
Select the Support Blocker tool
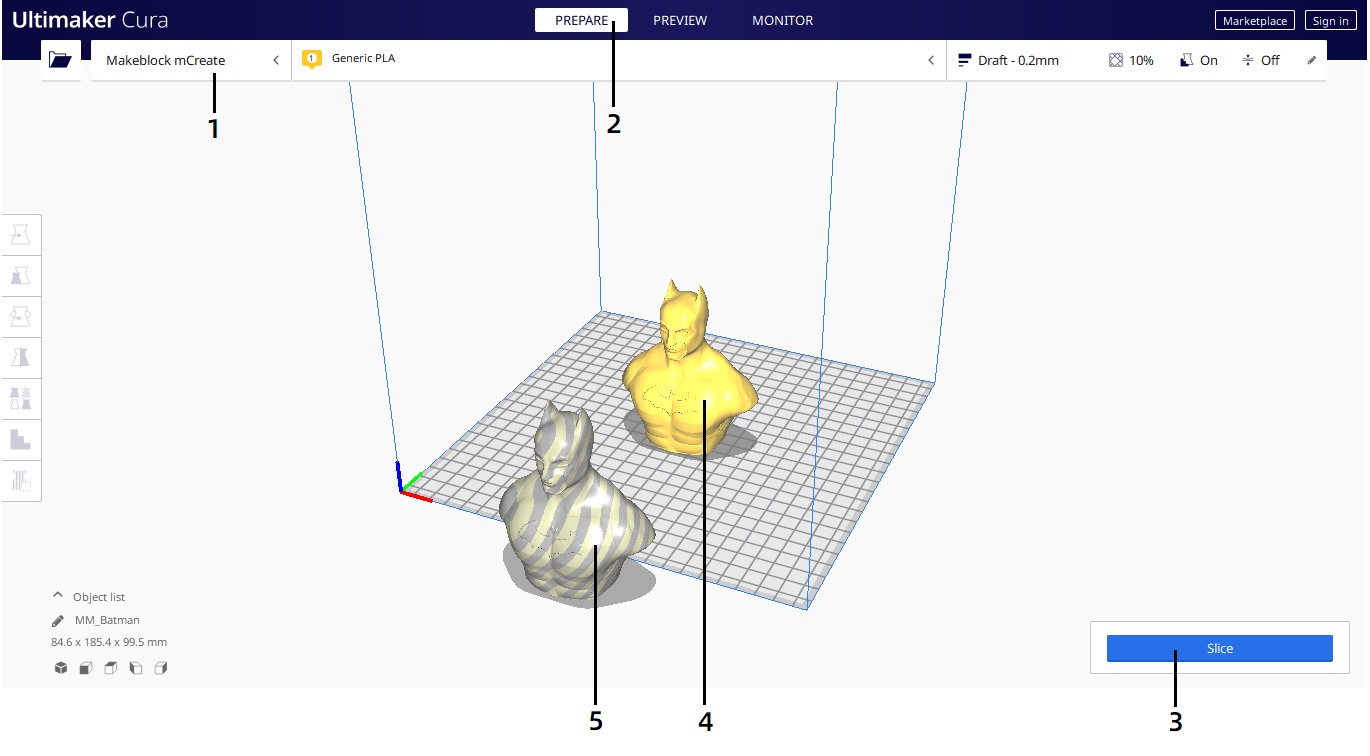coord(21,440)
